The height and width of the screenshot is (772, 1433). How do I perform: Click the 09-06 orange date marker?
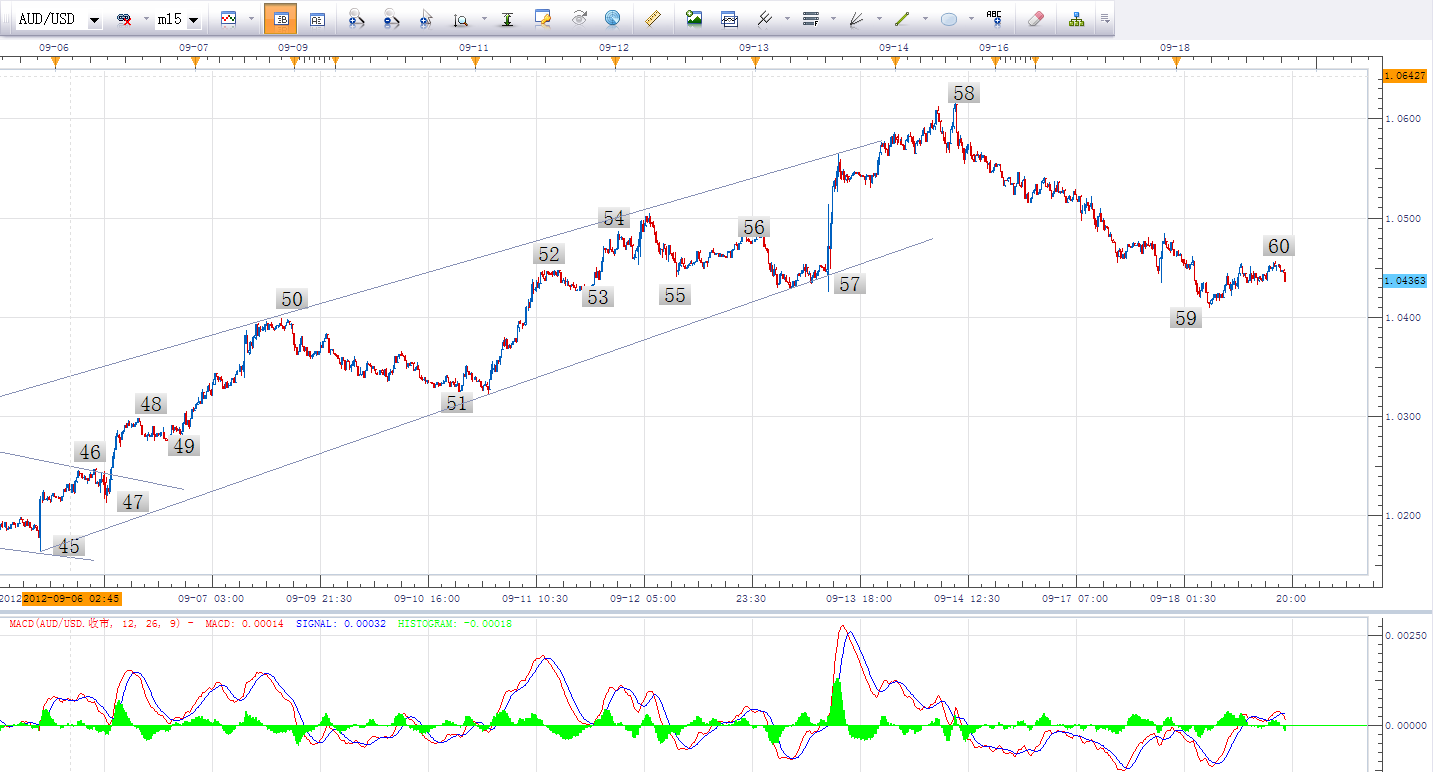click(56, 63)
